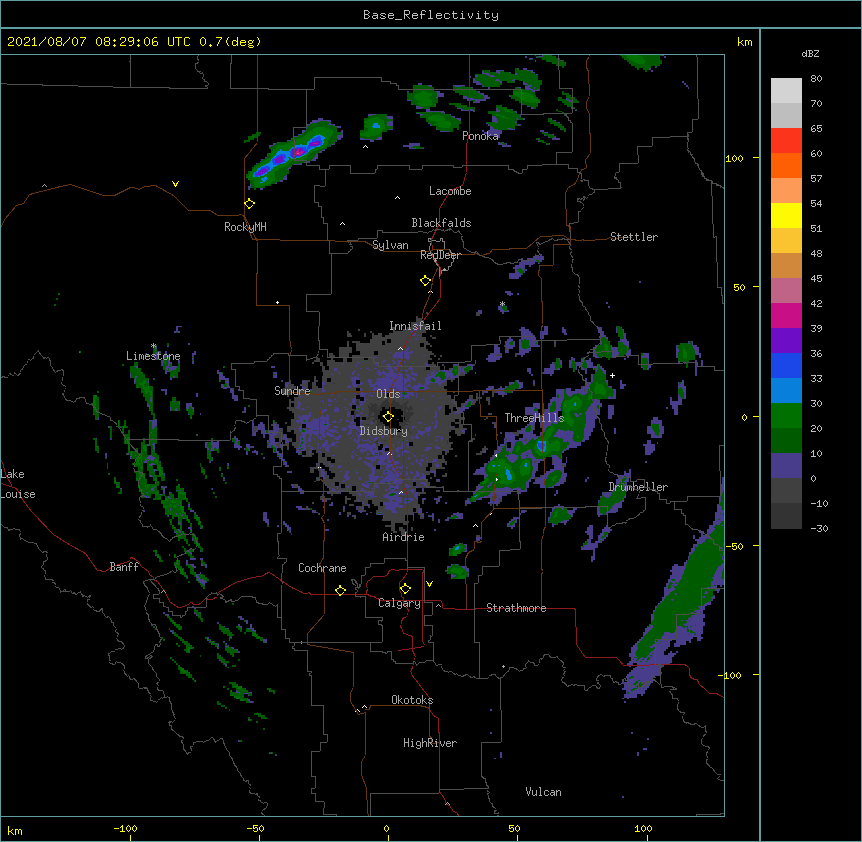Select the Sundre town label

[292, 391]
